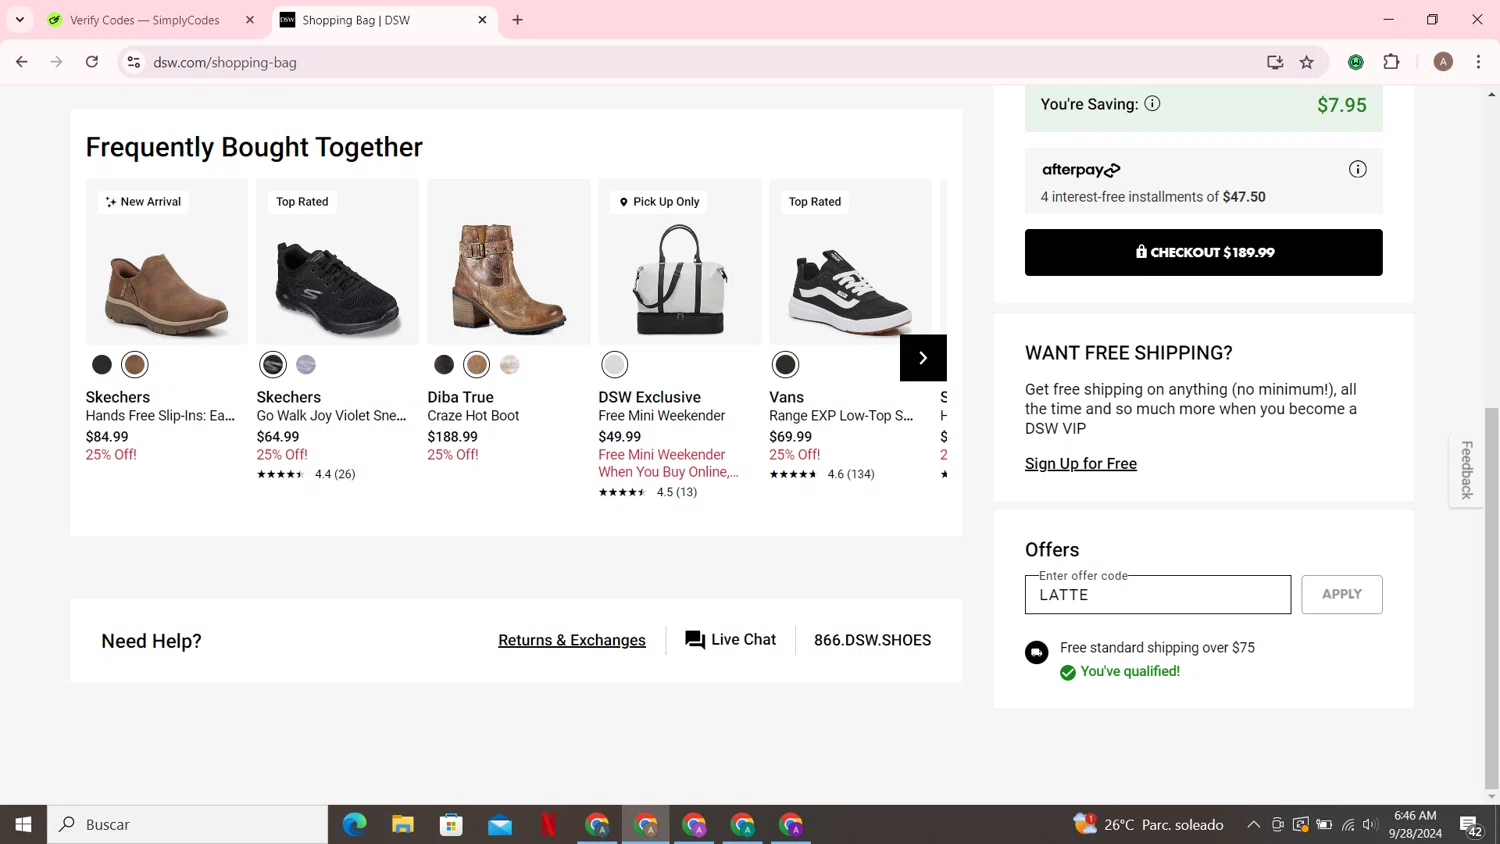Open the Feedback side tab
The height and width of the screenshot is (844, 1500).
click(1466, 470)
